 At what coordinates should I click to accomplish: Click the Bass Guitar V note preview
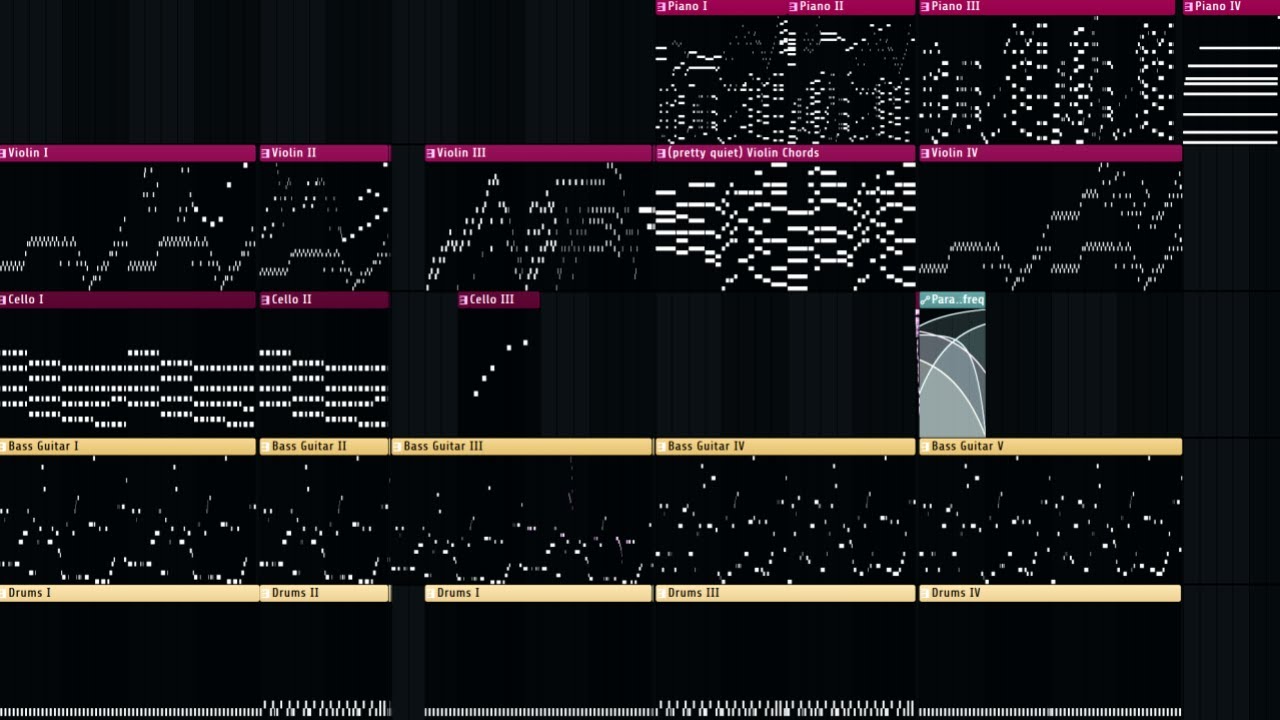[1050, 520]
